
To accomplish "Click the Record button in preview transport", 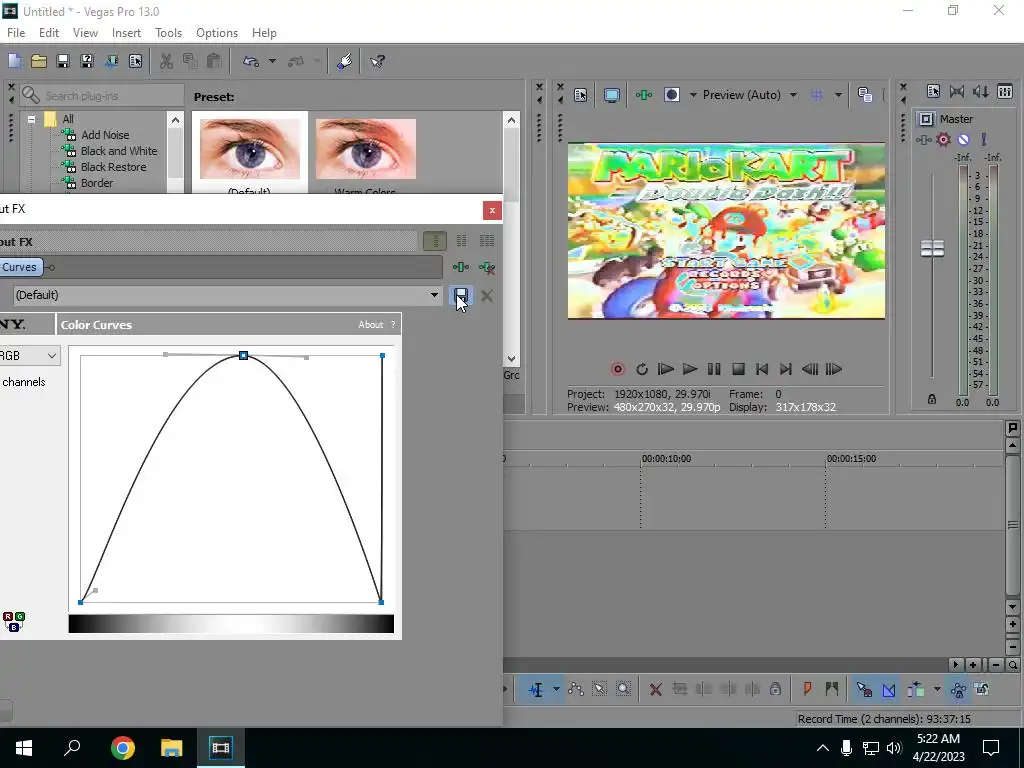I will pos(617,370).
